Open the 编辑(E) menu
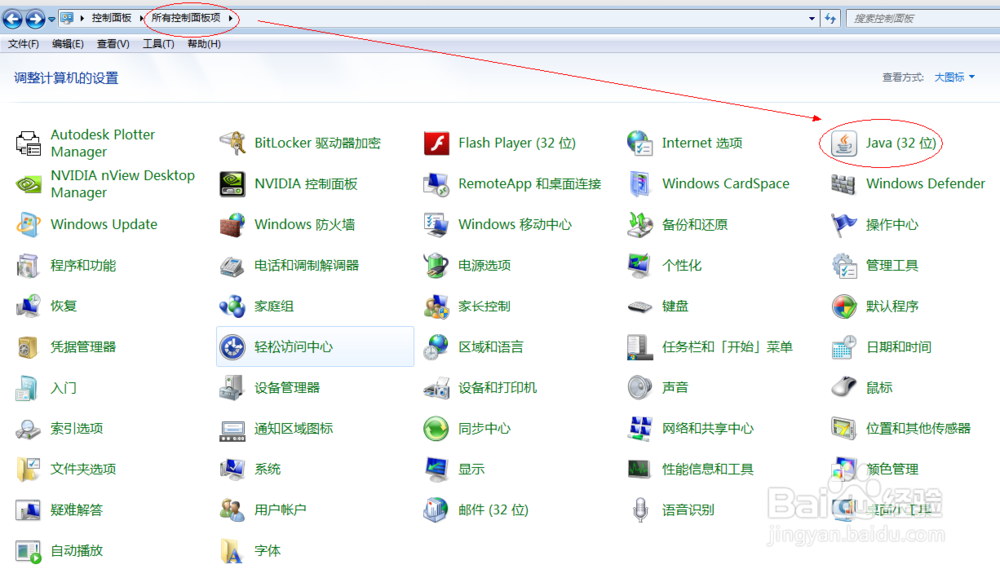This screenshot has height=569, width=1000. coord(68,44)
